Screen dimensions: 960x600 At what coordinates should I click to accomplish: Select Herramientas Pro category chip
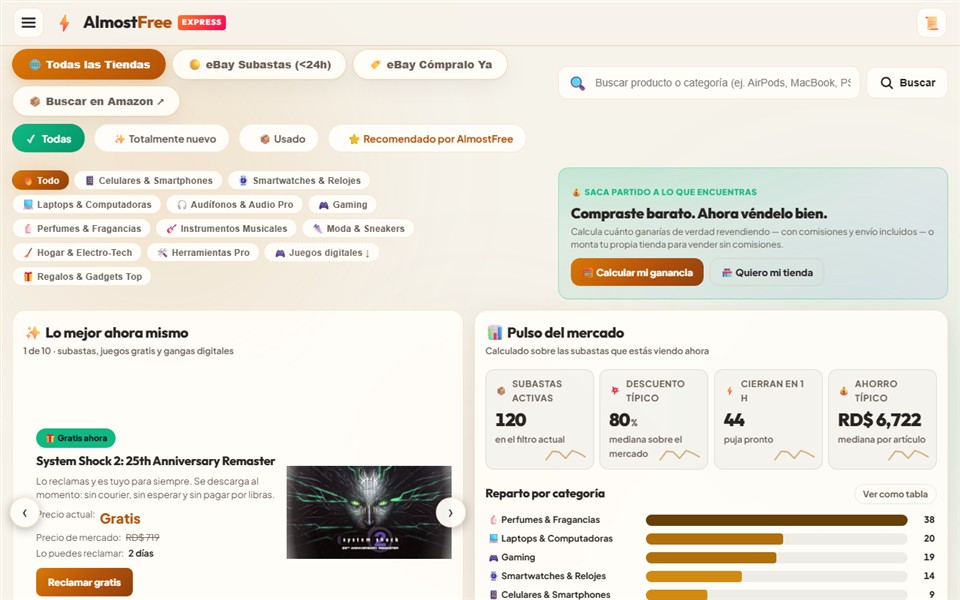click(203, 252)
